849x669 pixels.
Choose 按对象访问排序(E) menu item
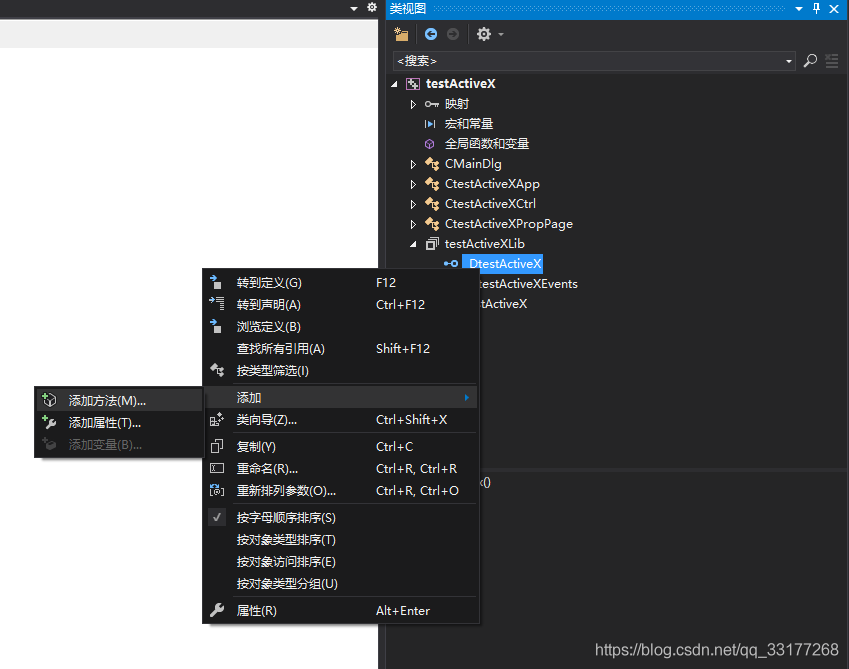341,562
